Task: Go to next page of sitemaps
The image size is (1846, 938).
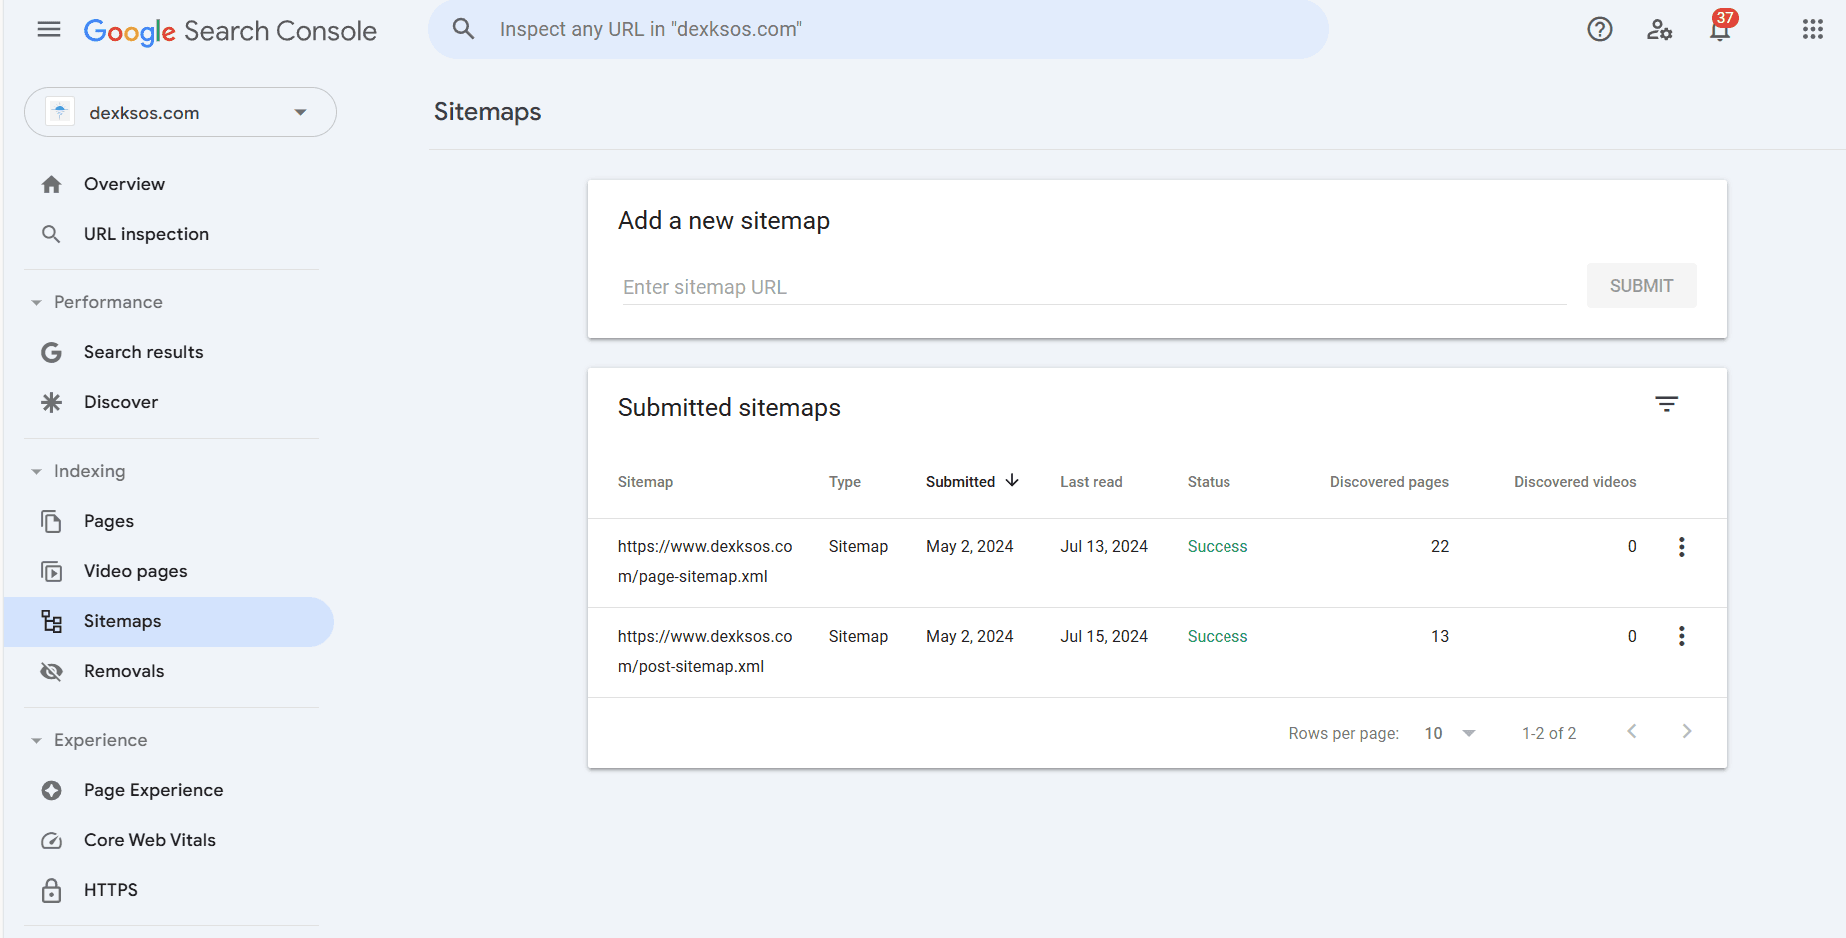Action: [1687, 731]
